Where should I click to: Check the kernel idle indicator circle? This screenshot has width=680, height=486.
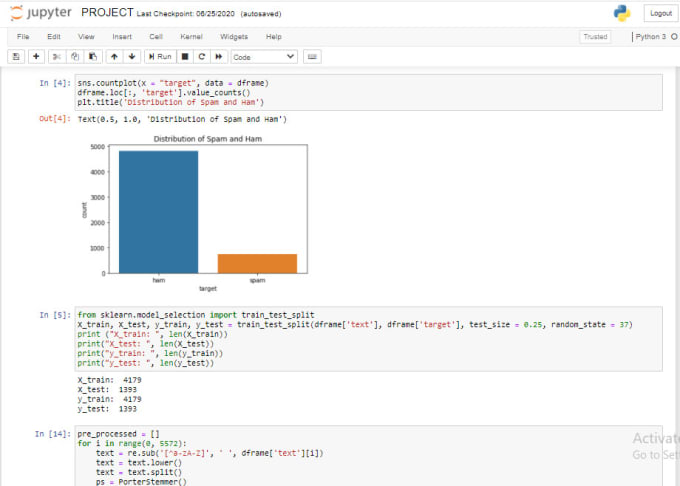coord(674,37)
